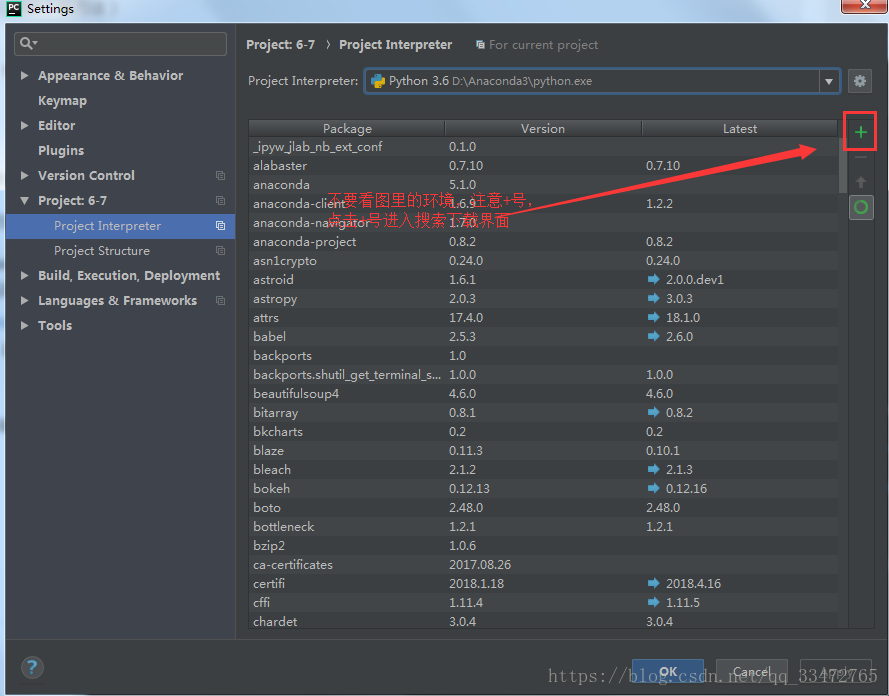Image resolution: width=889 pixels, height=696 pixels.
Task: Click the project-level icon beside Project Structure
Action: click(221, 251)
